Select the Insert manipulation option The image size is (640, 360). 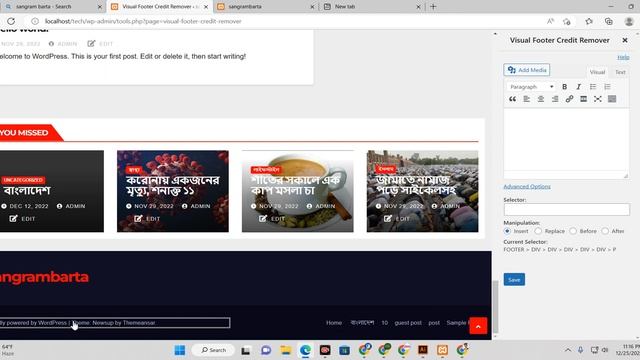click(507, 231)
